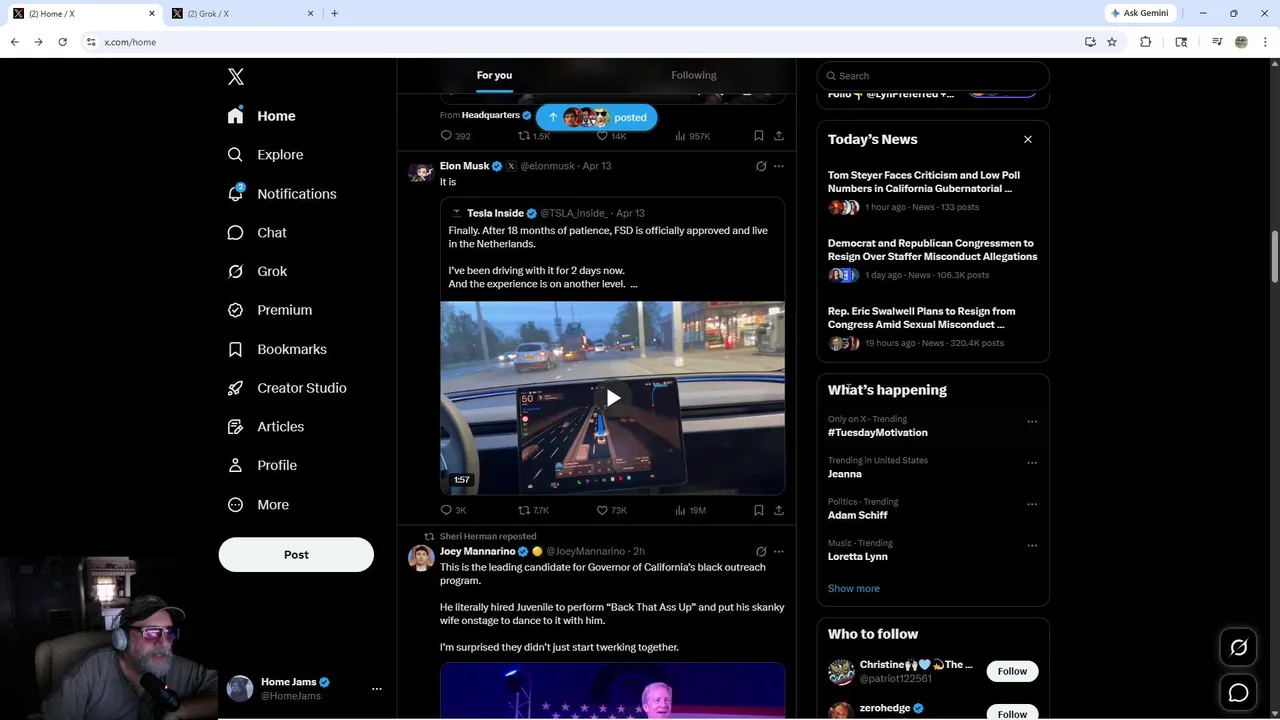Close the Today's News panel
Screen dimensions: 1280x720
pyautogui.click(x=1027, y=139)
